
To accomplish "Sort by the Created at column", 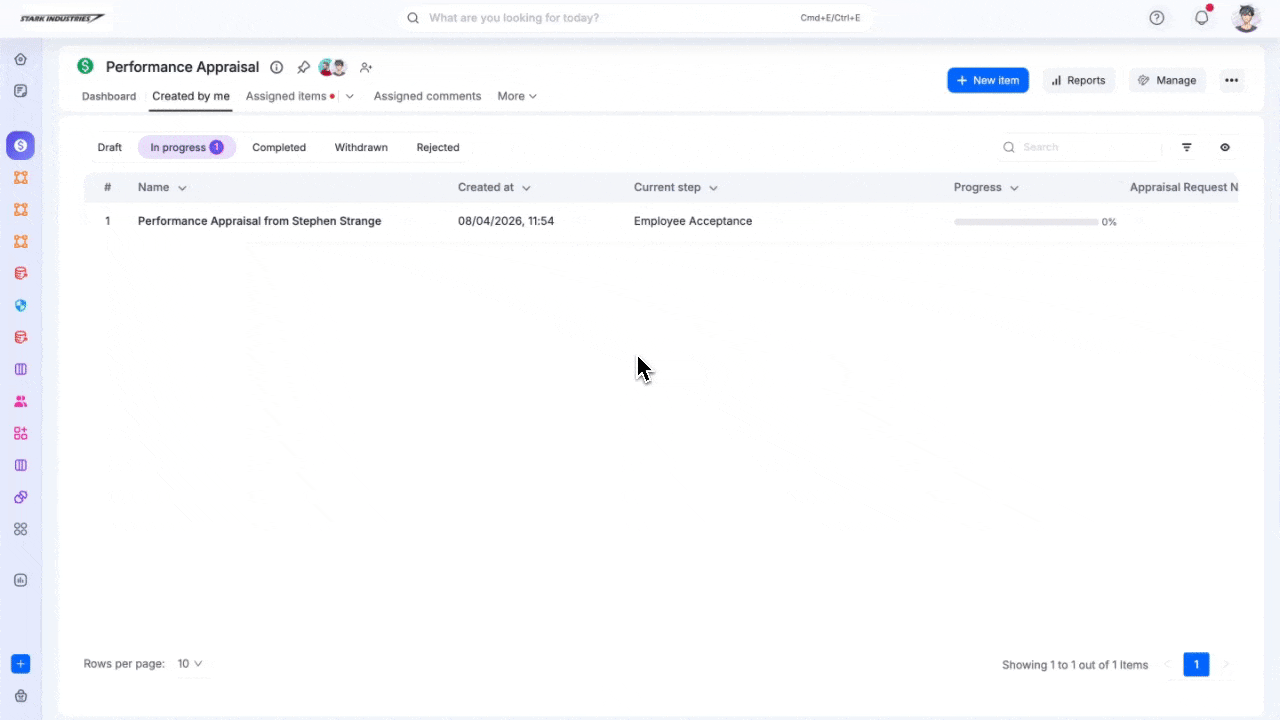I will point(494,187).
